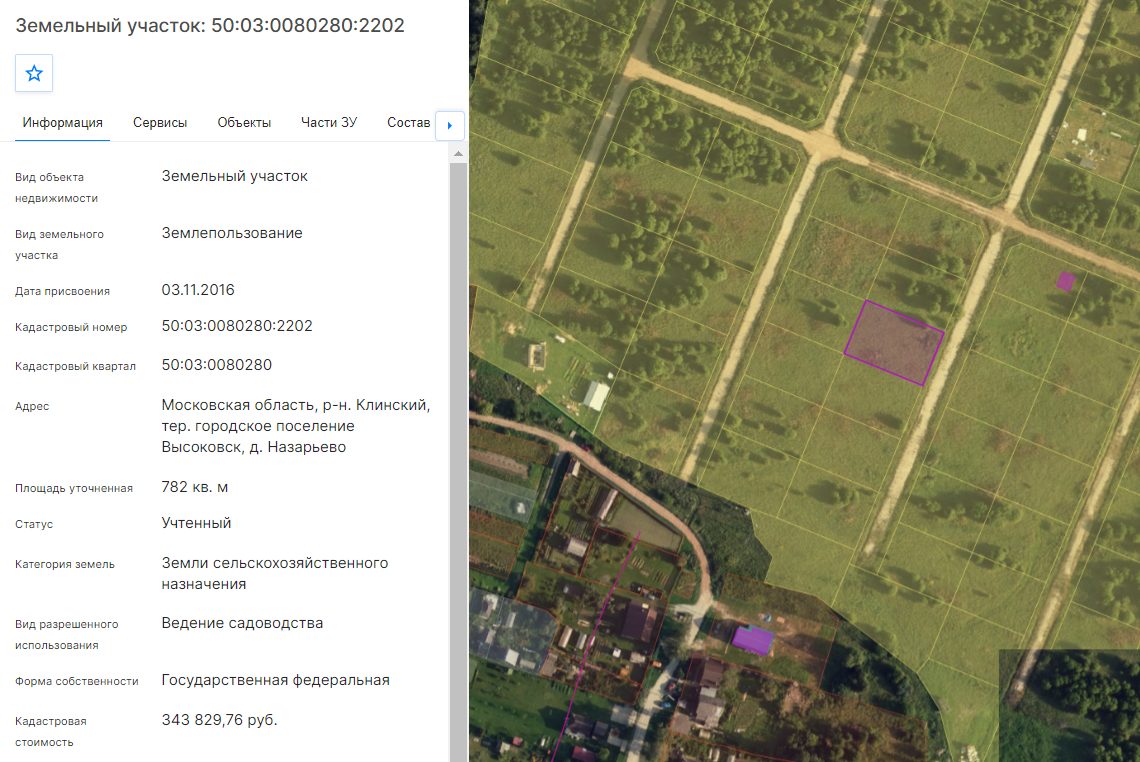The height and width of the screenshot is (762, 1140).
Task: Click the Вид объекта недвижимости value Земельный участок
Action: point(235,177)
